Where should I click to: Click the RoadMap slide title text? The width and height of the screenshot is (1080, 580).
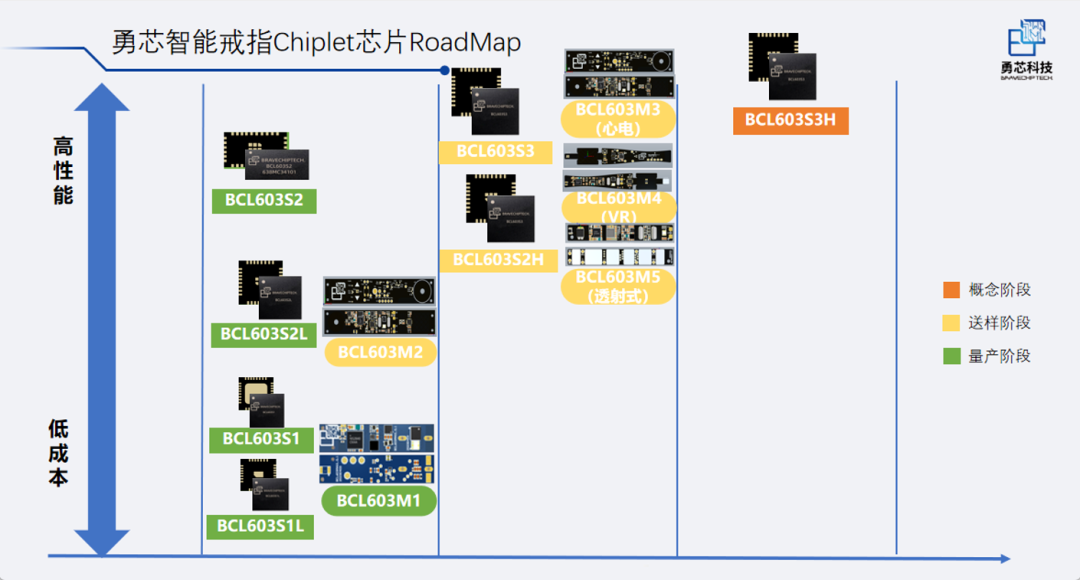point(316,45)
